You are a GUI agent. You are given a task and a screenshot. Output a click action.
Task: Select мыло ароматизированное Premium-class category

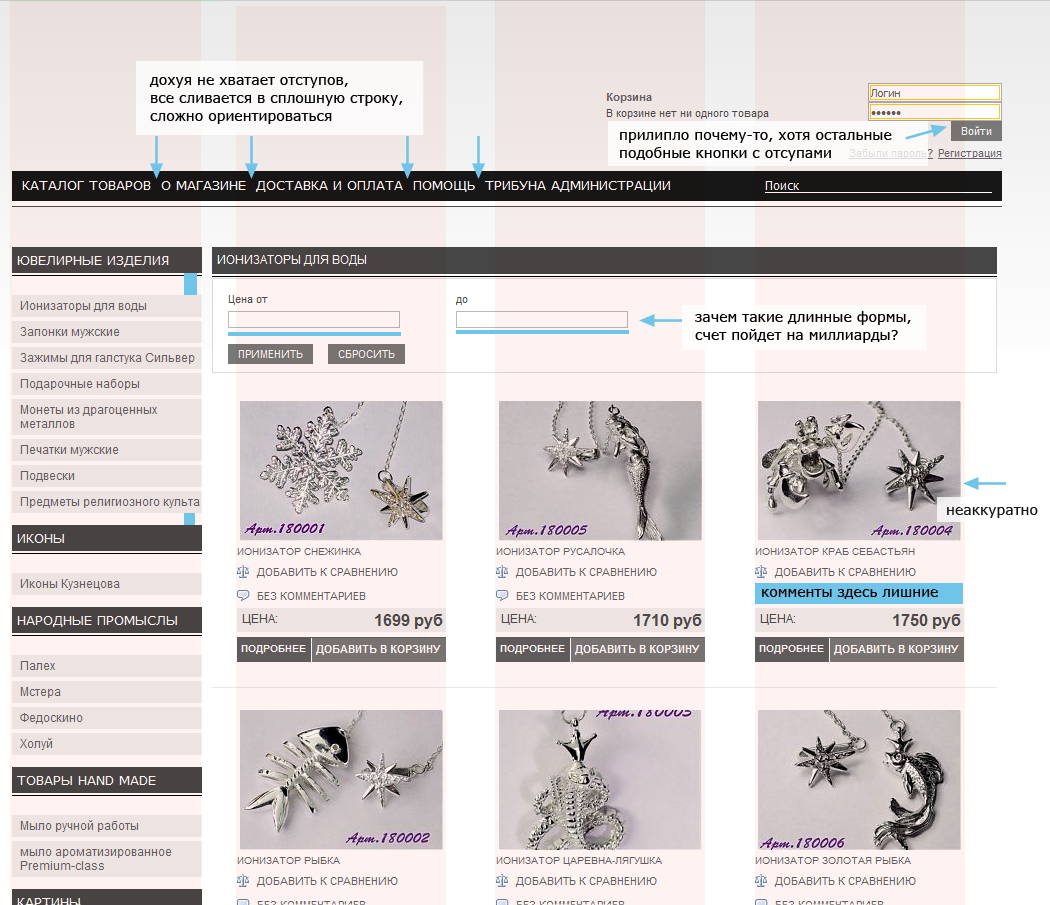click(106, 859)
